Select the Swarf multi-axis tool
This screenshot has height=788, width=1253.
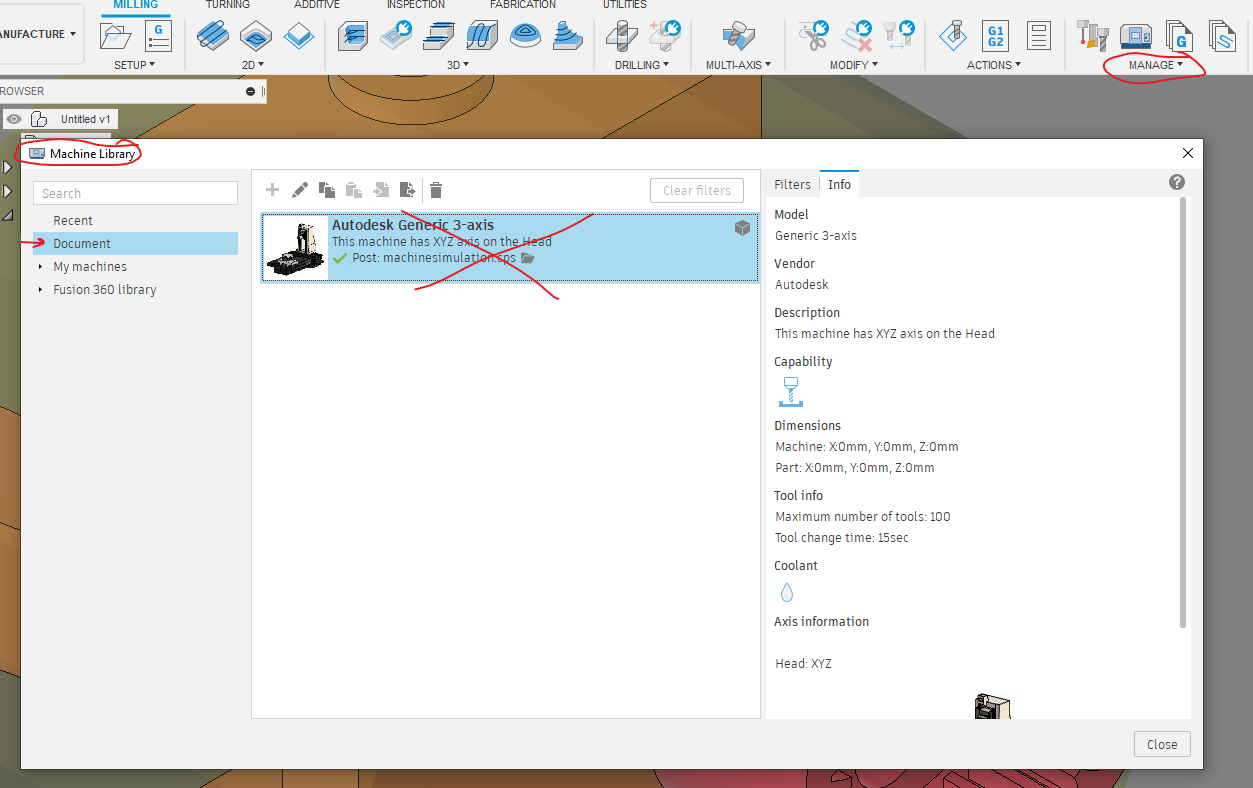click(x=738, y=37)
